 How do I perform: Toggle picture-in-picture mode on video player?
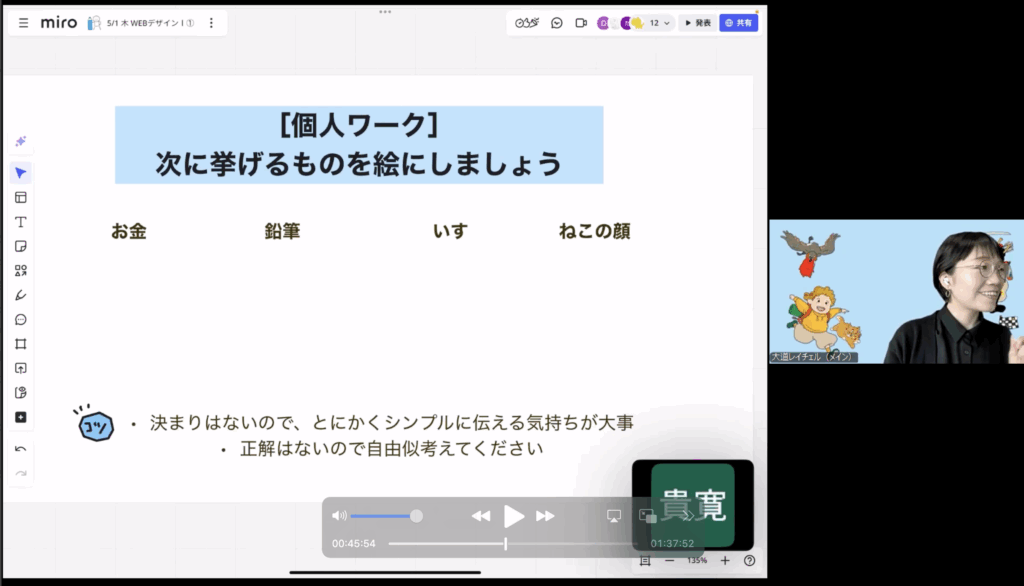tap(647, 515)
